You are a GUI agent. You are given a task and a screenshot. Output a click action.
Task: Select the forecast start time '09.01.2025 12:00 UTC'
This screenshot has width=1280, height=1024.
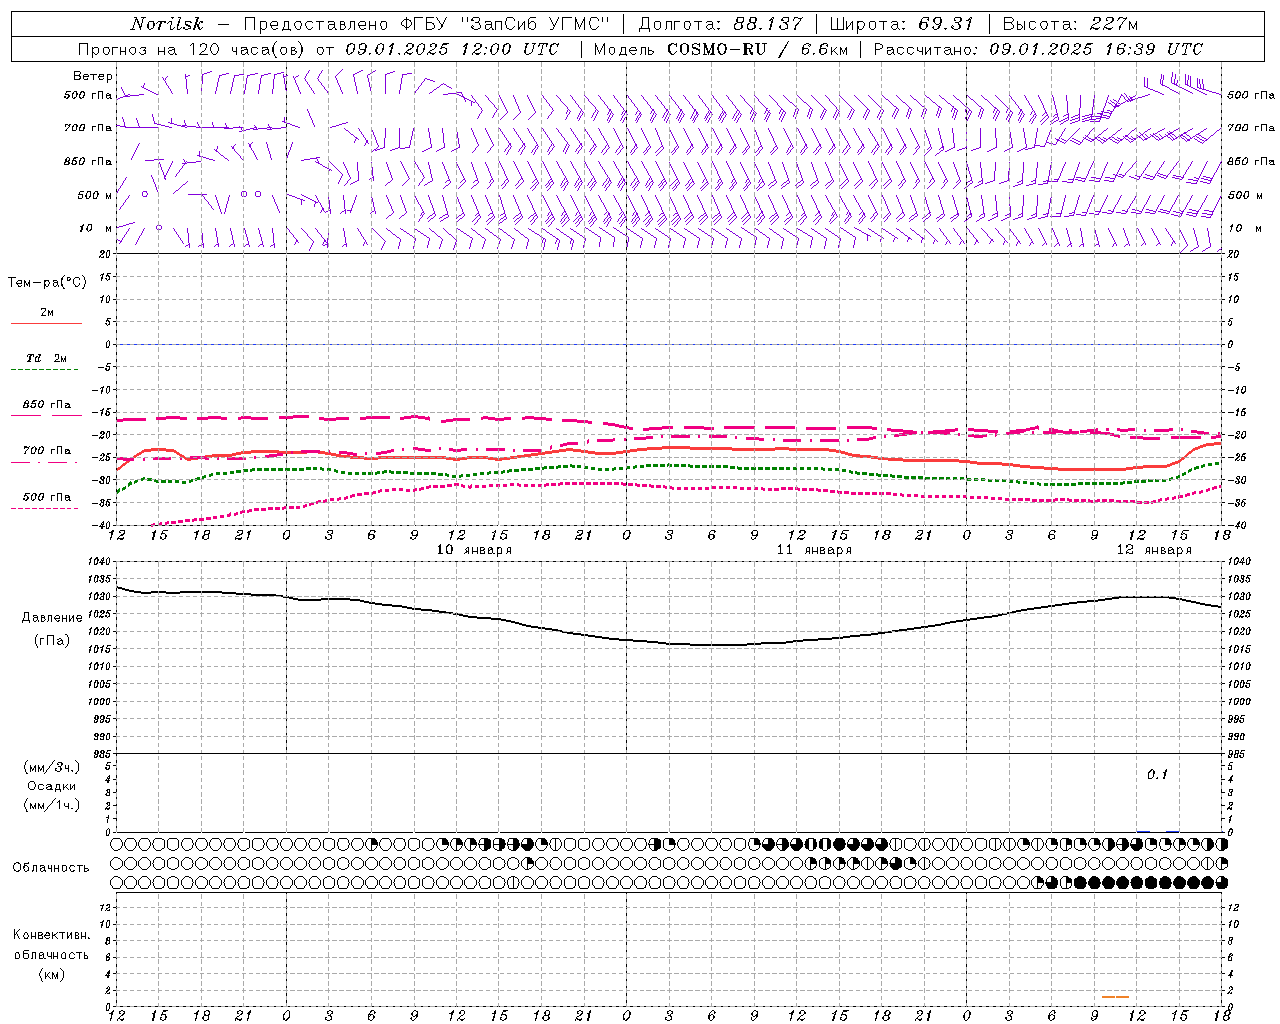click(452, 49)
